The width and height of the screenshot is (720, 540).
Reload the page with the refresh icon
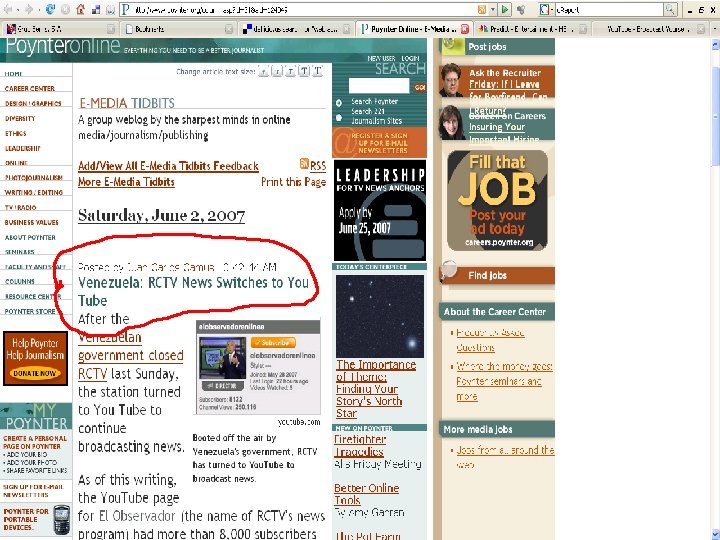tap(51, 9)
